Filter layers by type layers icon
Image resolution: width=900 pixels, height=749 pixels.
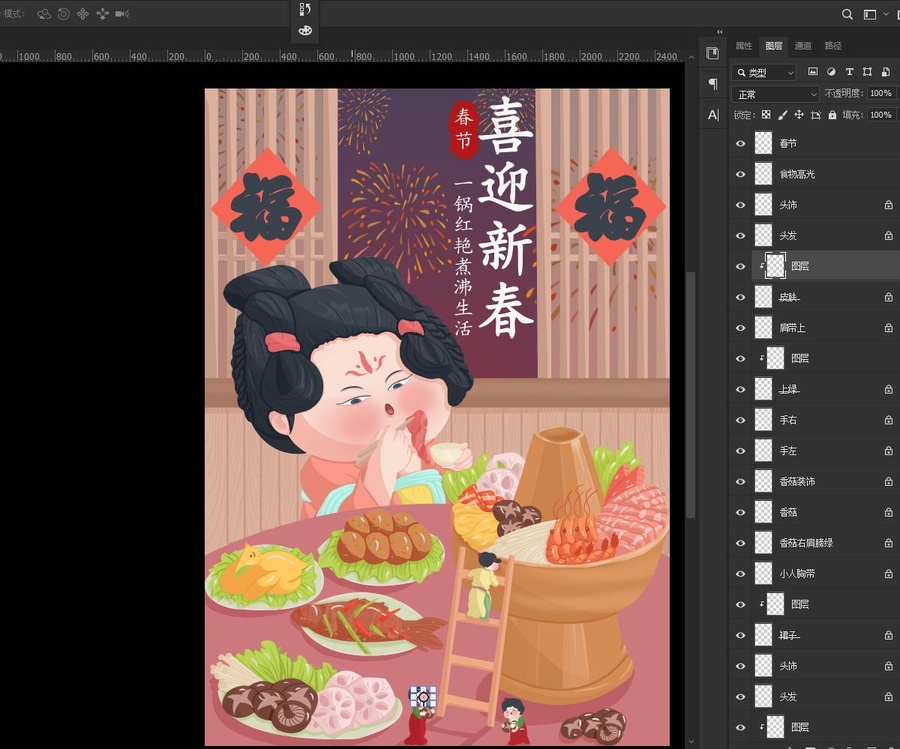pyautogui.click(x=849, y=72)
